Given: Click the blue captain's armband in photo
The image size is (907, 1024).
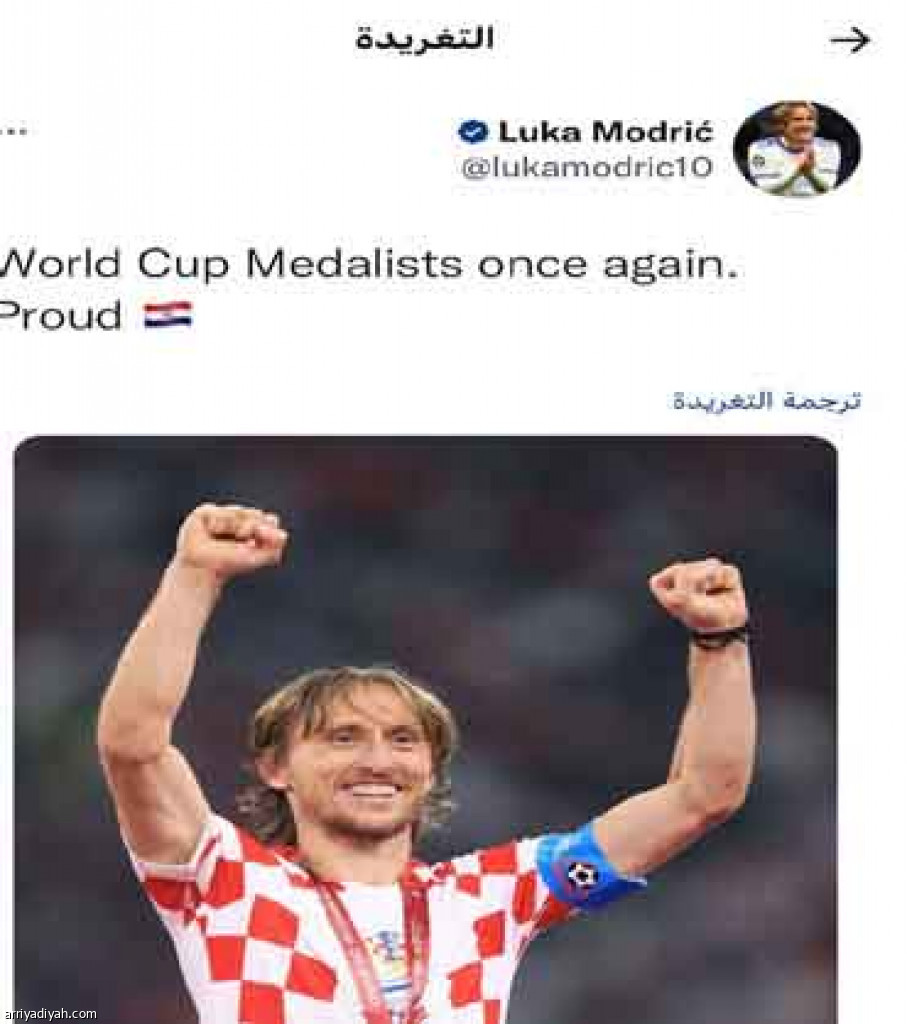Looking at the screenshot, I should point(583,866).
